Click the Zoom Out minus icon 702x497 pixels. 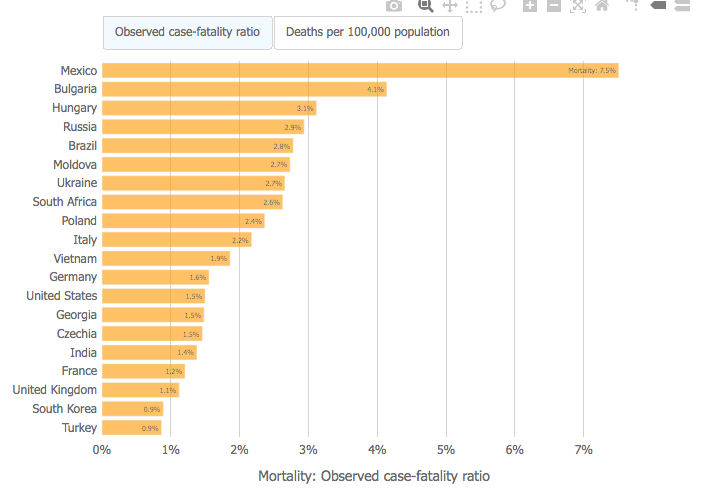pos(553,6)
